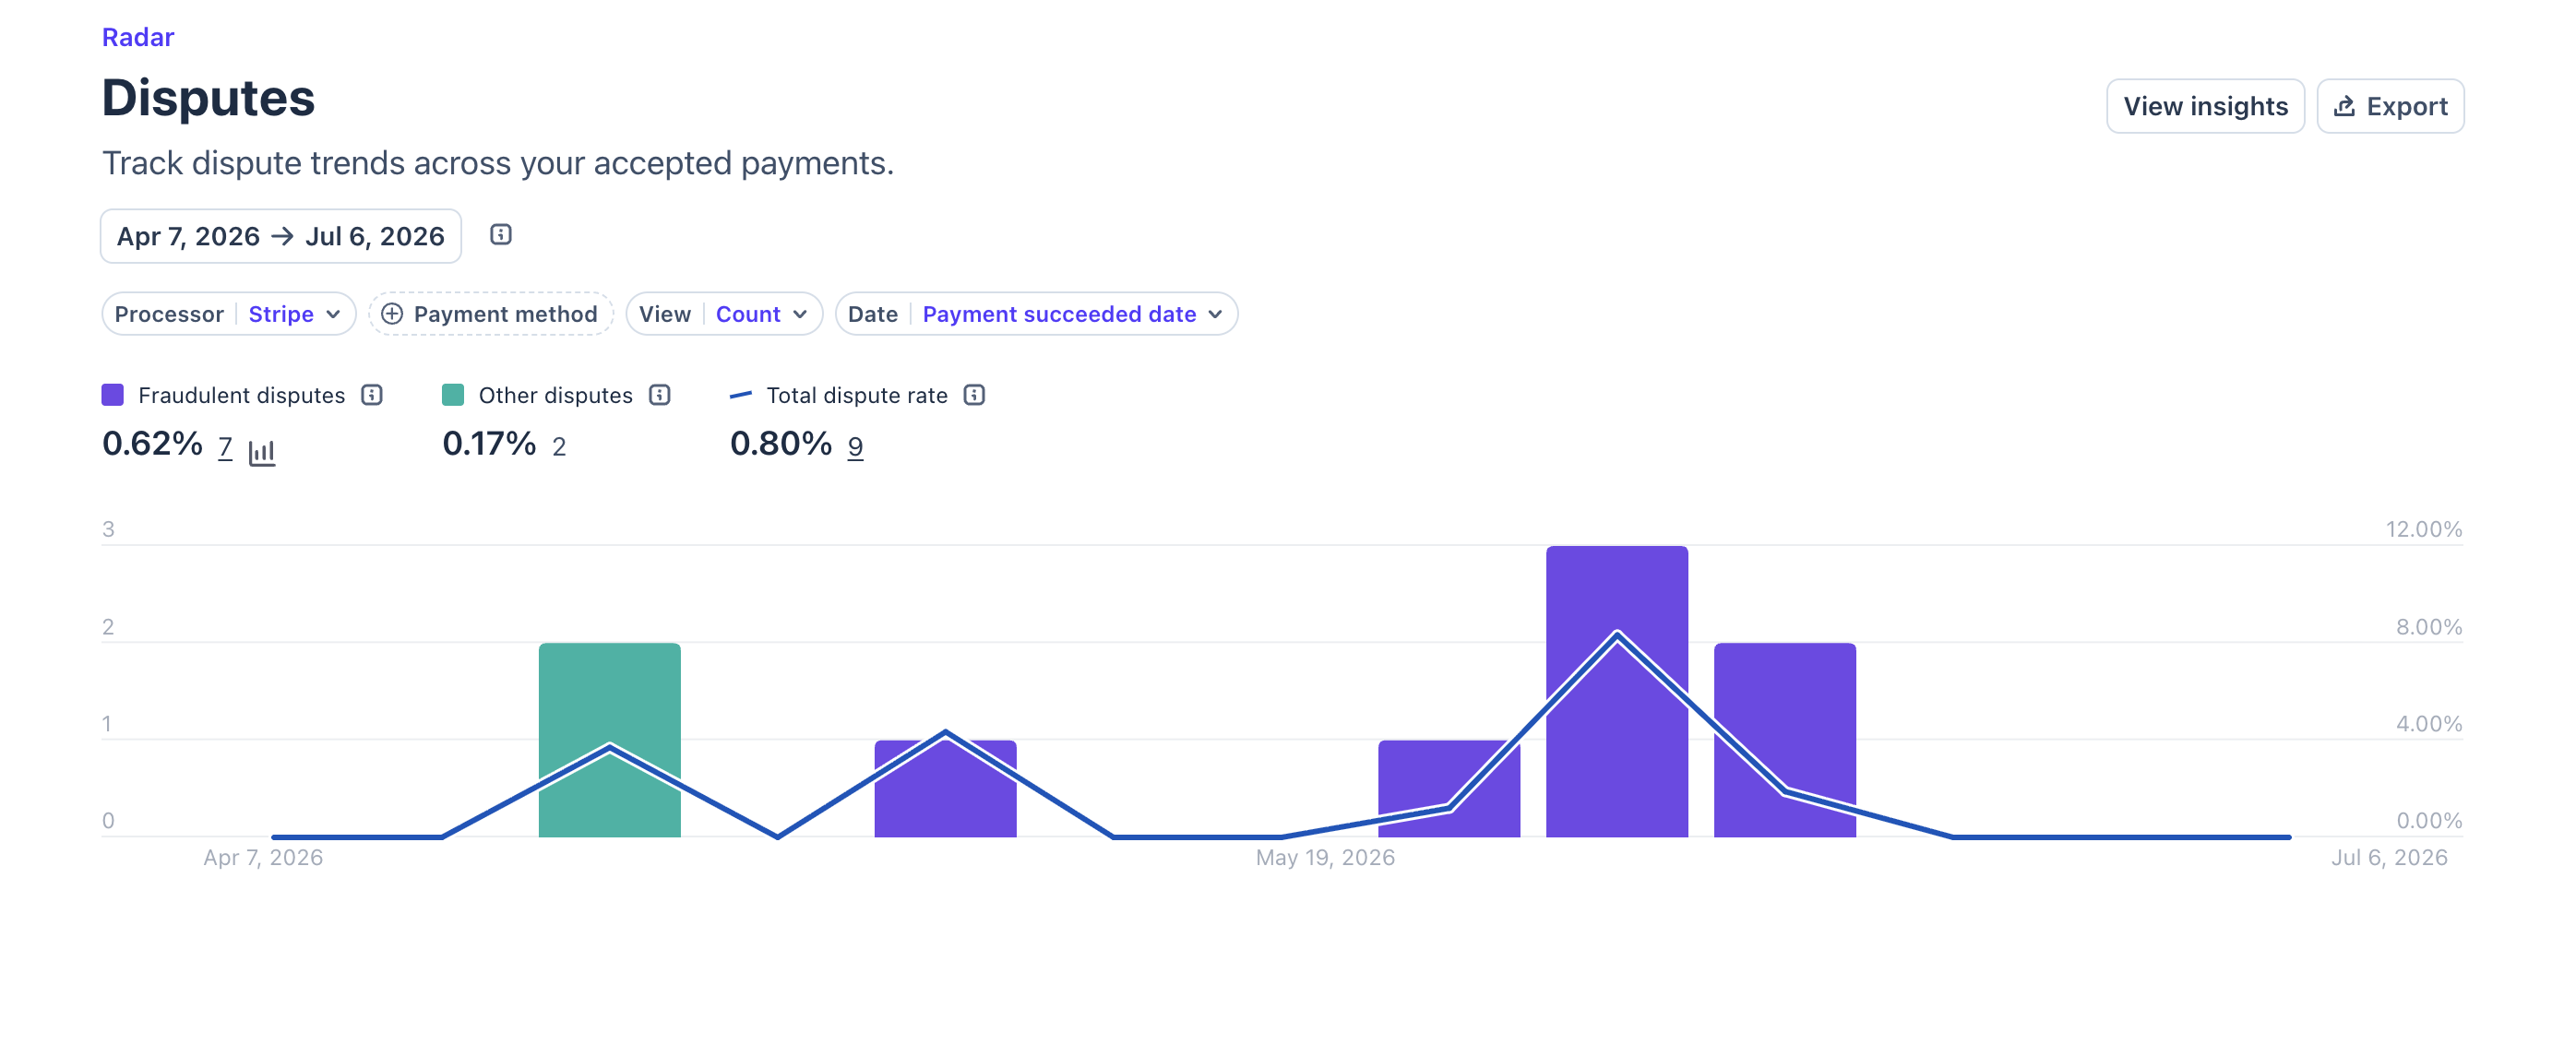2576x1044 pixels.
Task: Open the underlined fraudulent count 7 link
Action: pos(226,447)
